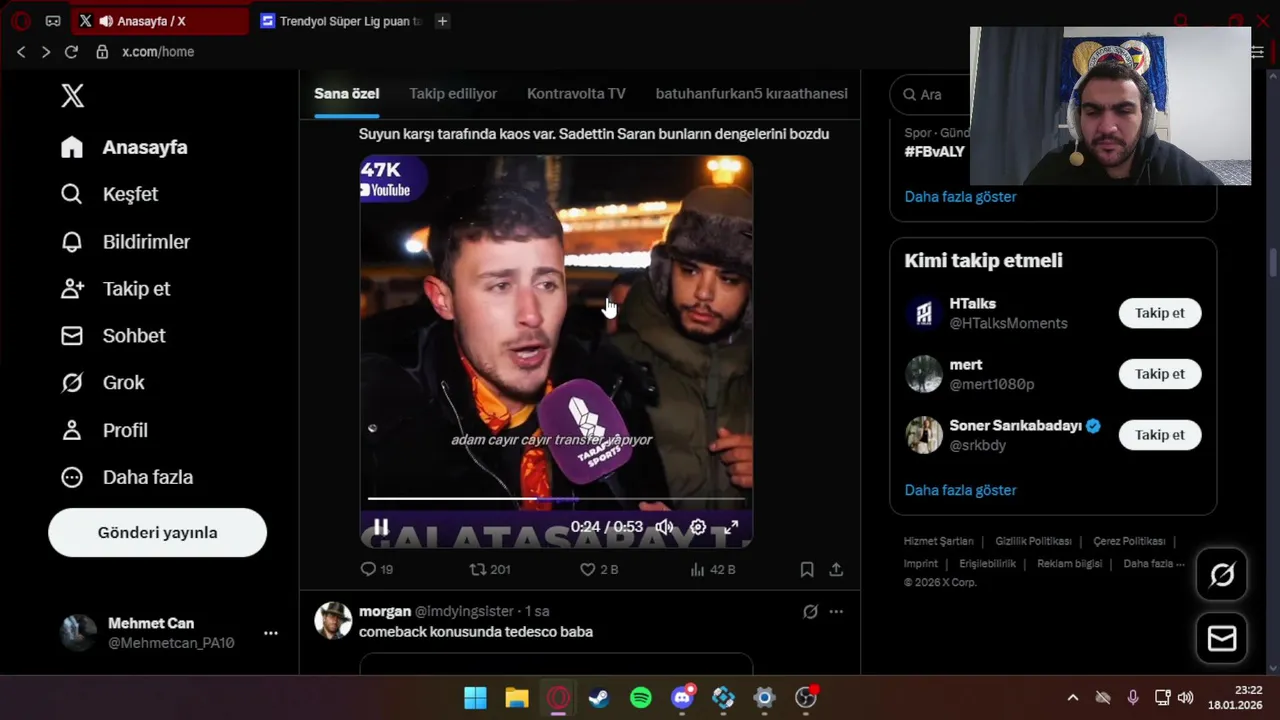This screenshot has height=720, width=1280.
Task: Follow HTalks account
Action: point(1159,313)
